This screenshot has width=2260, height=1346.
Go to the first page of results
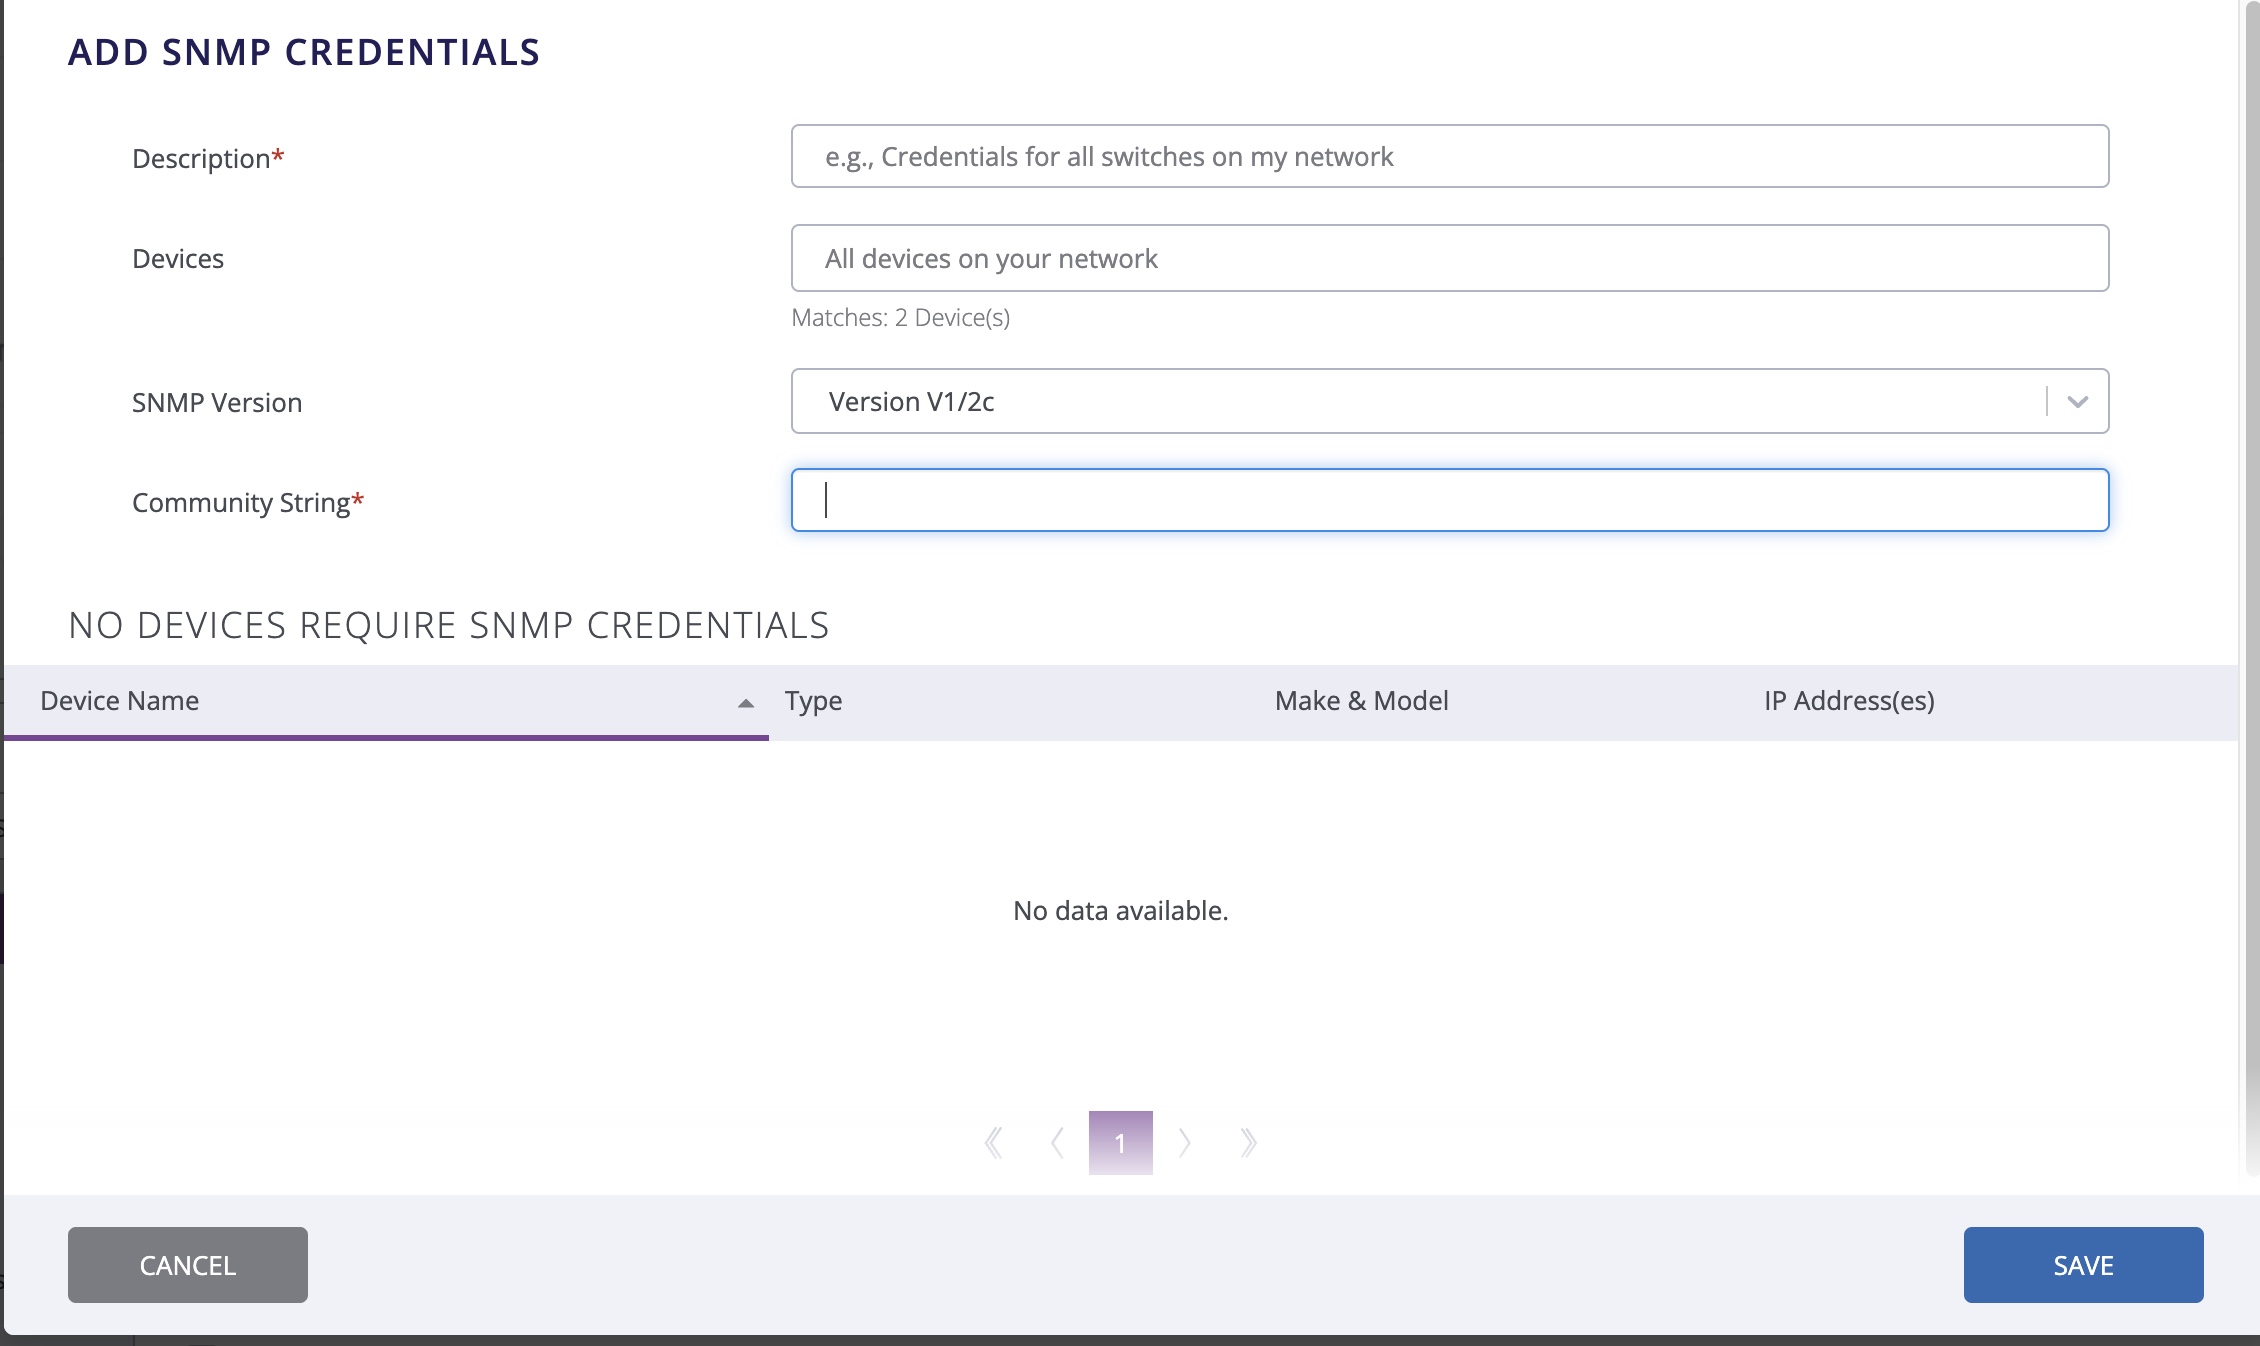point(994,1142)
